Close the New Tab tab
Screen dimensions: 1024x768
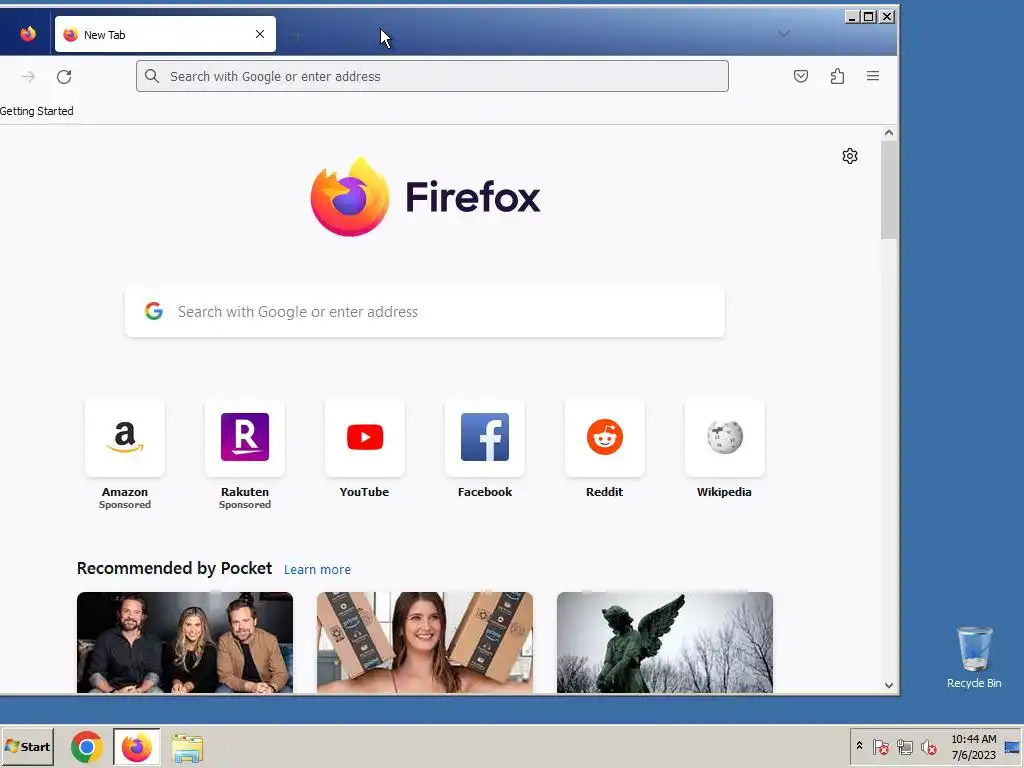260,34
